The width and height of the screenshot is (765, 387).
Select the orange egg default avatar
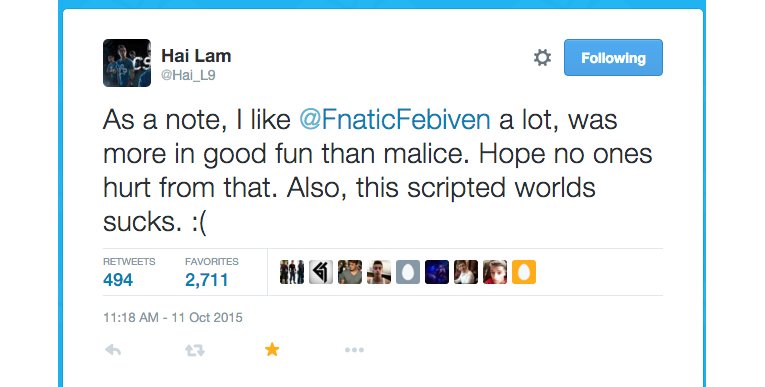tap(524, 272)
